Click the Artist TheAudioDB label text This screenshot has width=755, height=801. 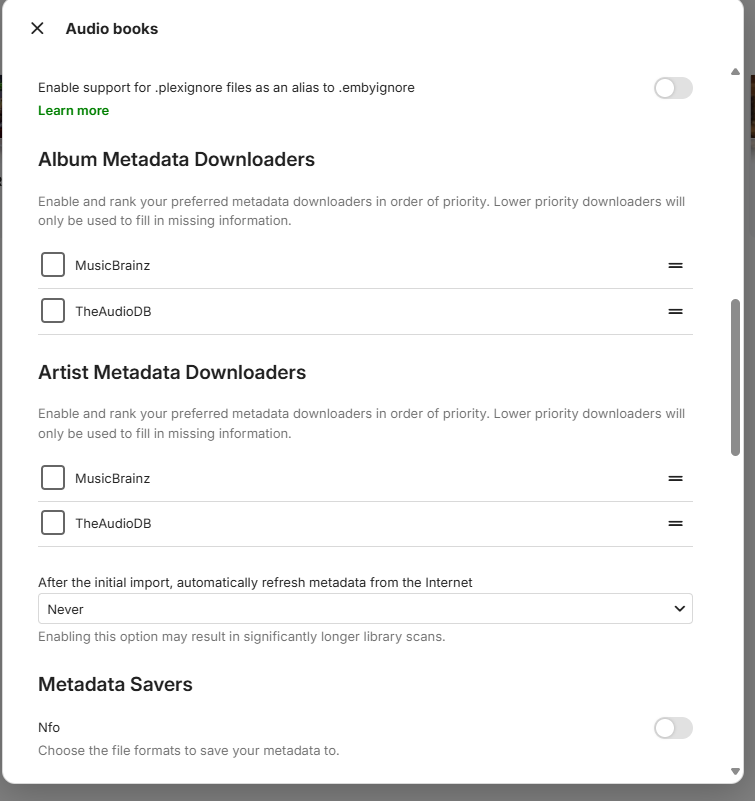(x=113, y=523)
